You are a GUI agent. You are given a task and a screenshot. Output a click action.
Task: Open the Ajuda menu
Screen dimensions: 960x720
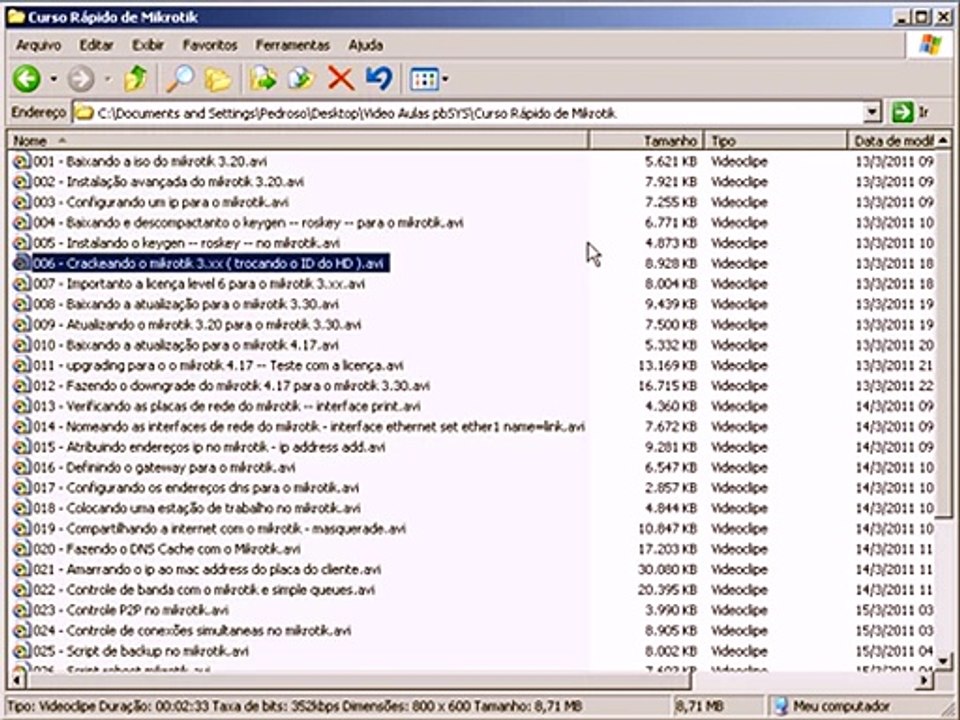[x=366, y=45]
